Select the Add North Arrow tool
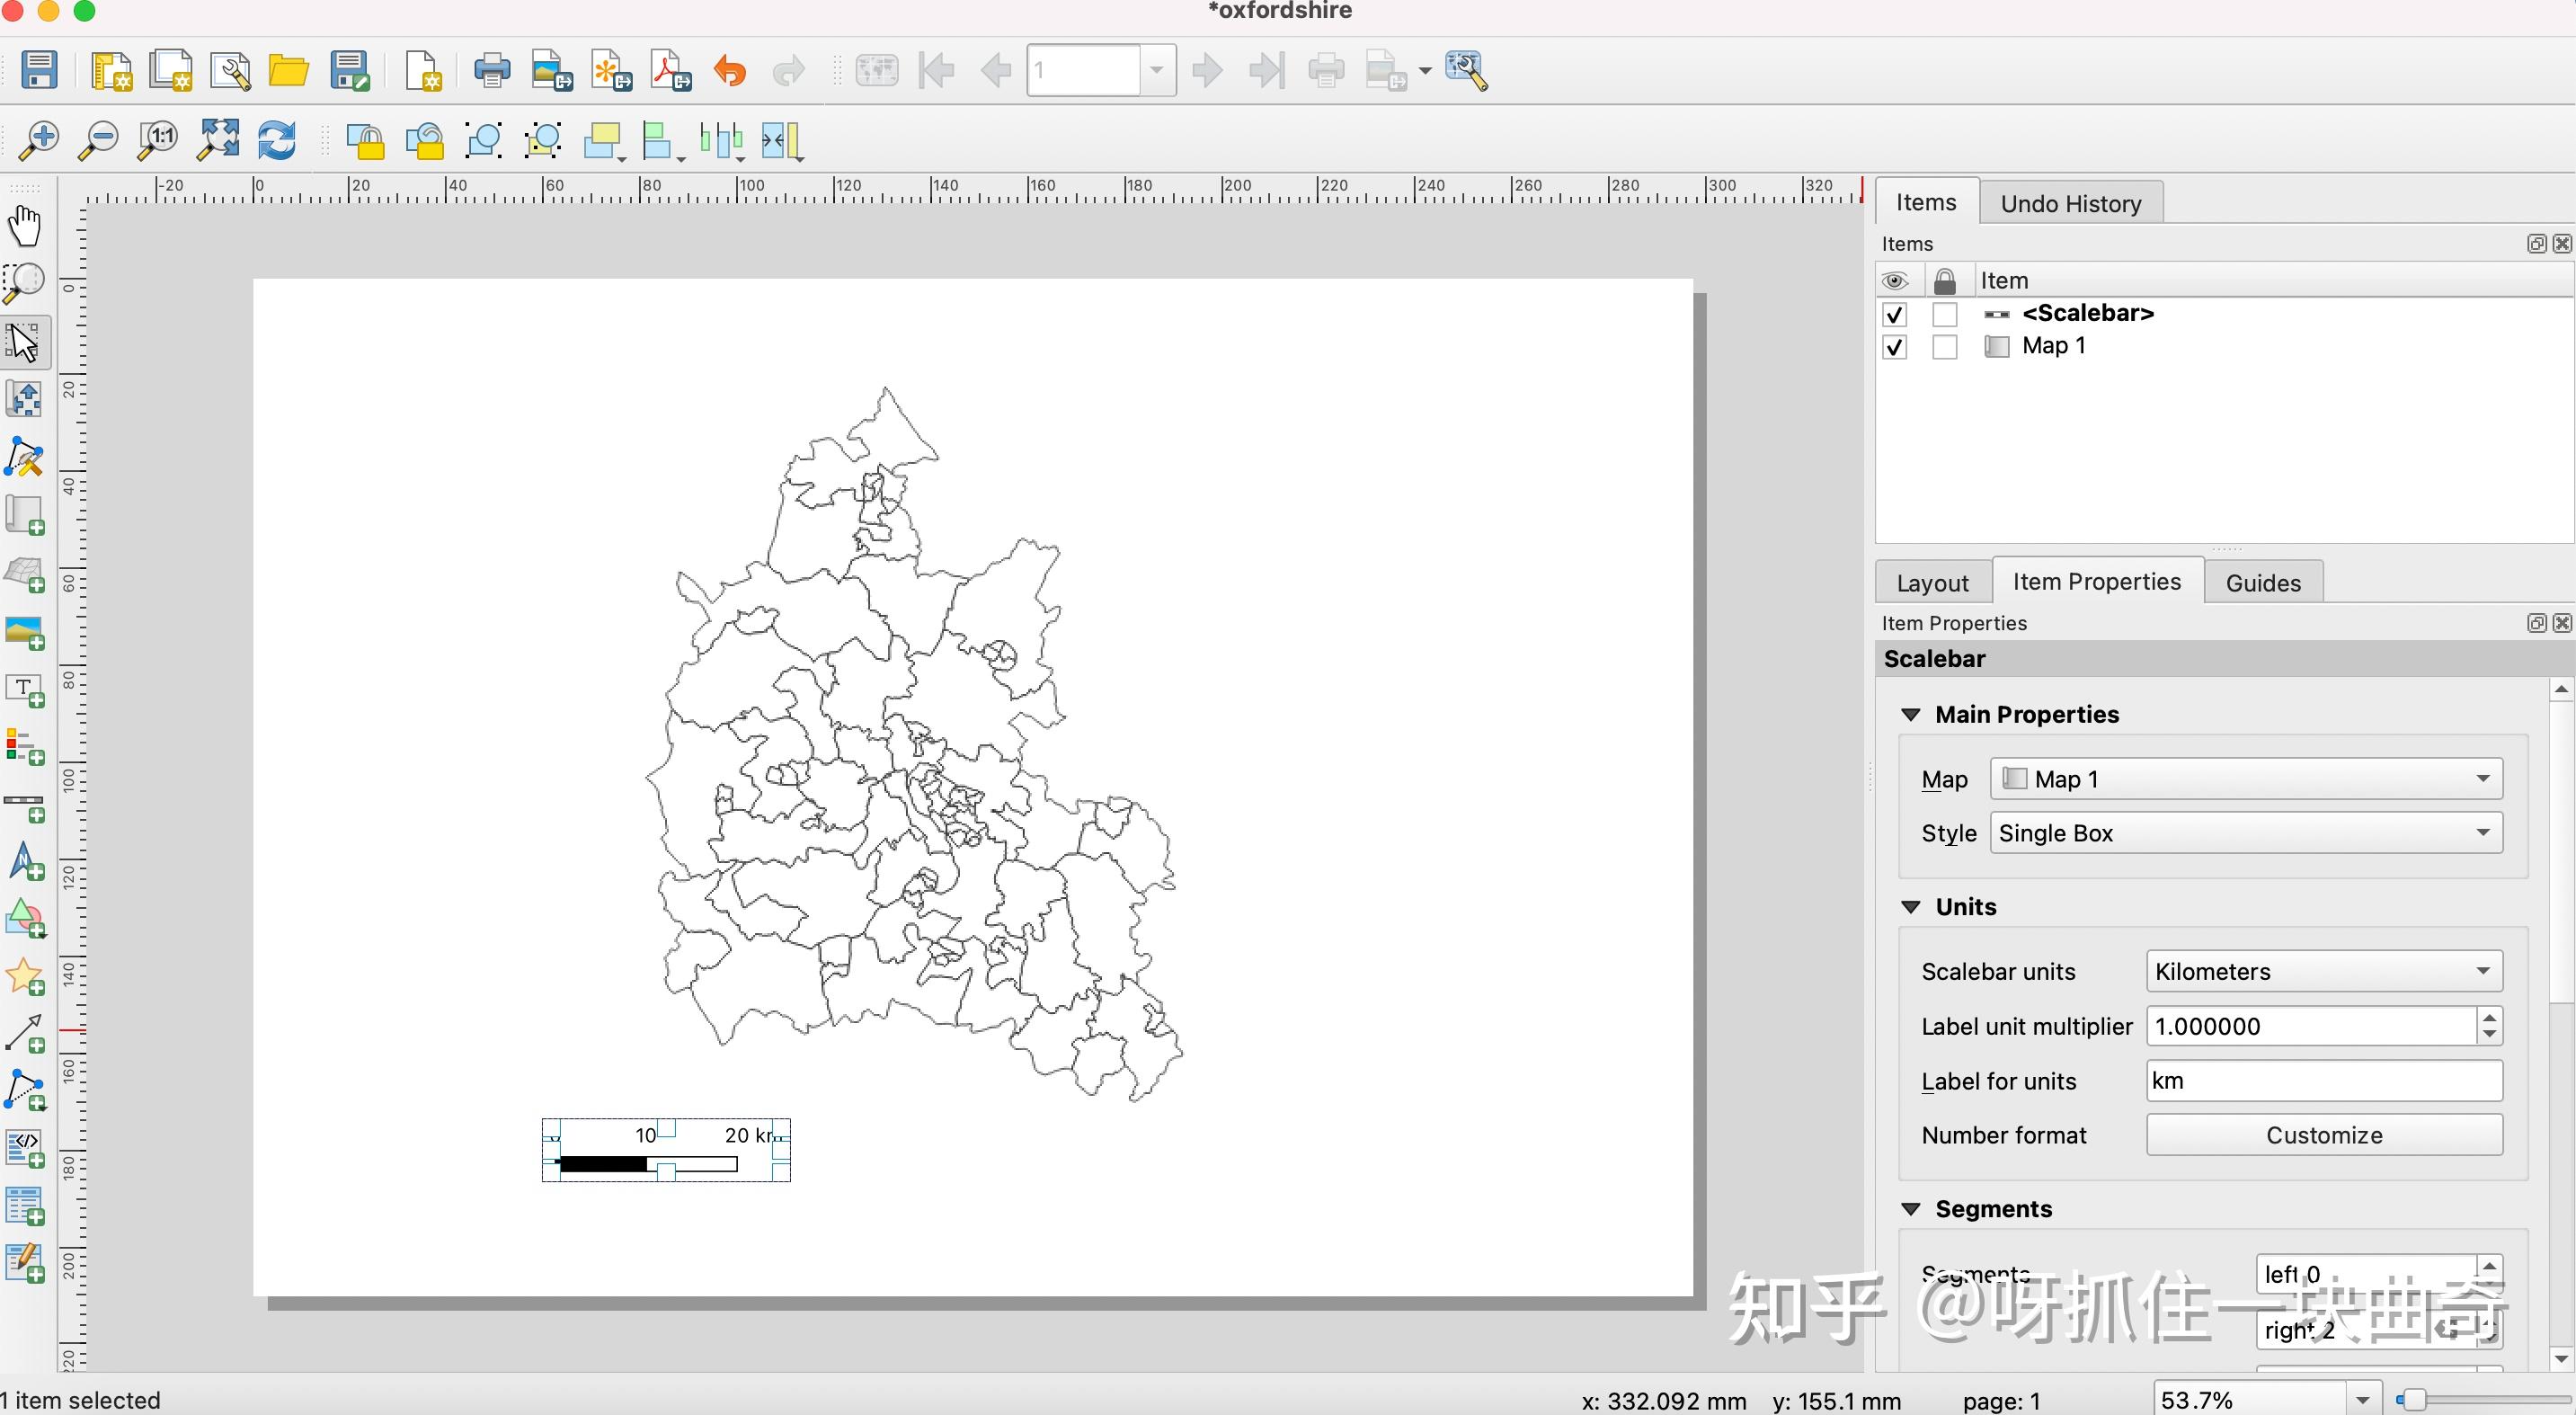 tap(24, 861)
